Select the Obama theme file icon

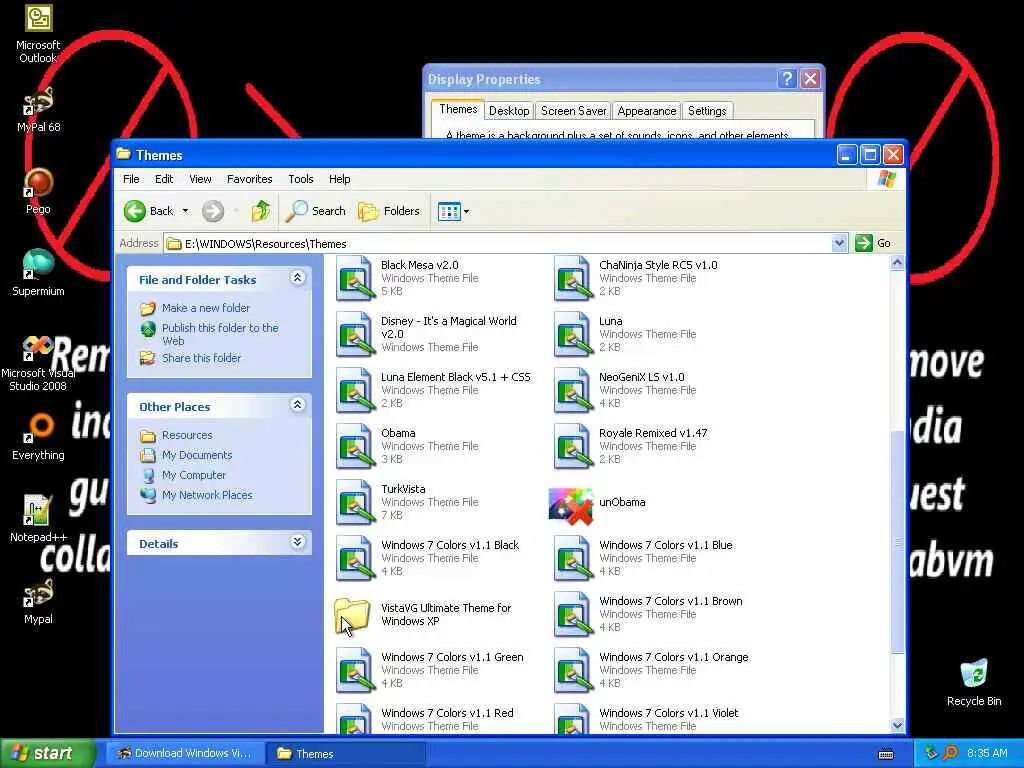pos(355,447)
